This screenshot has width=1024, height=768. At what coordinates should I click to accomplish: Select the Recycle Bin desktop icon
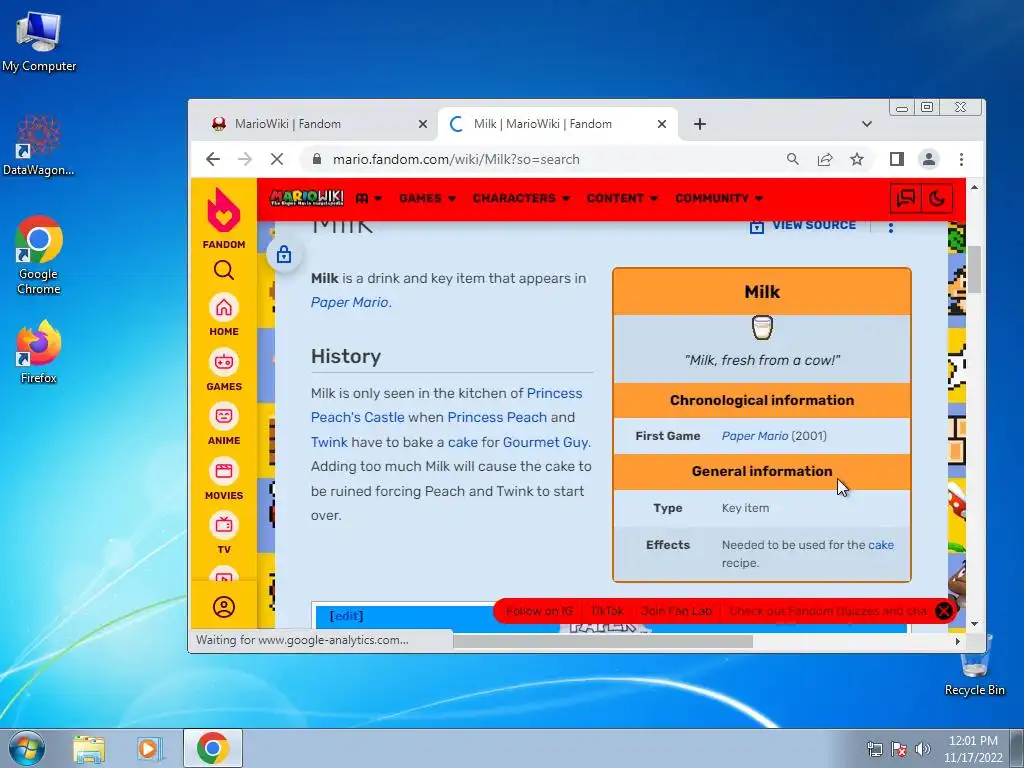point(974,664)
